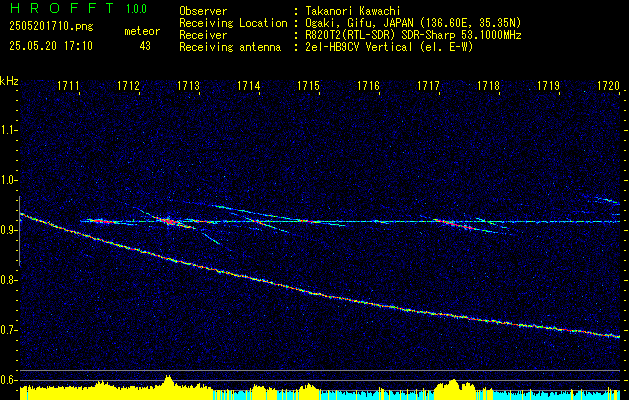Image resolution: width=629 pixels, height=400 pixels.
Task: Click the 1720 time axis marker
Action: tap(609, 85)
